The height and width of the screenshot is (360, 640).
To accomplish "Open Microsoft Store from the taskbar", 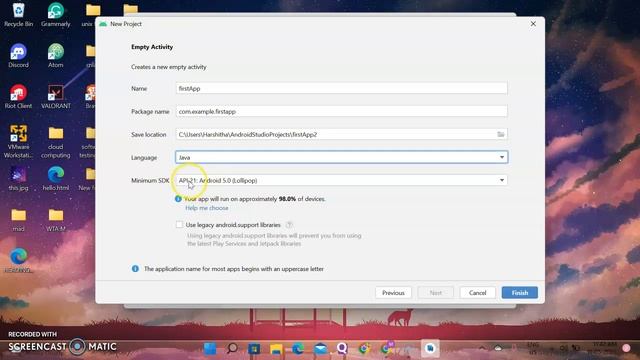I will click(x=254, y=348).
